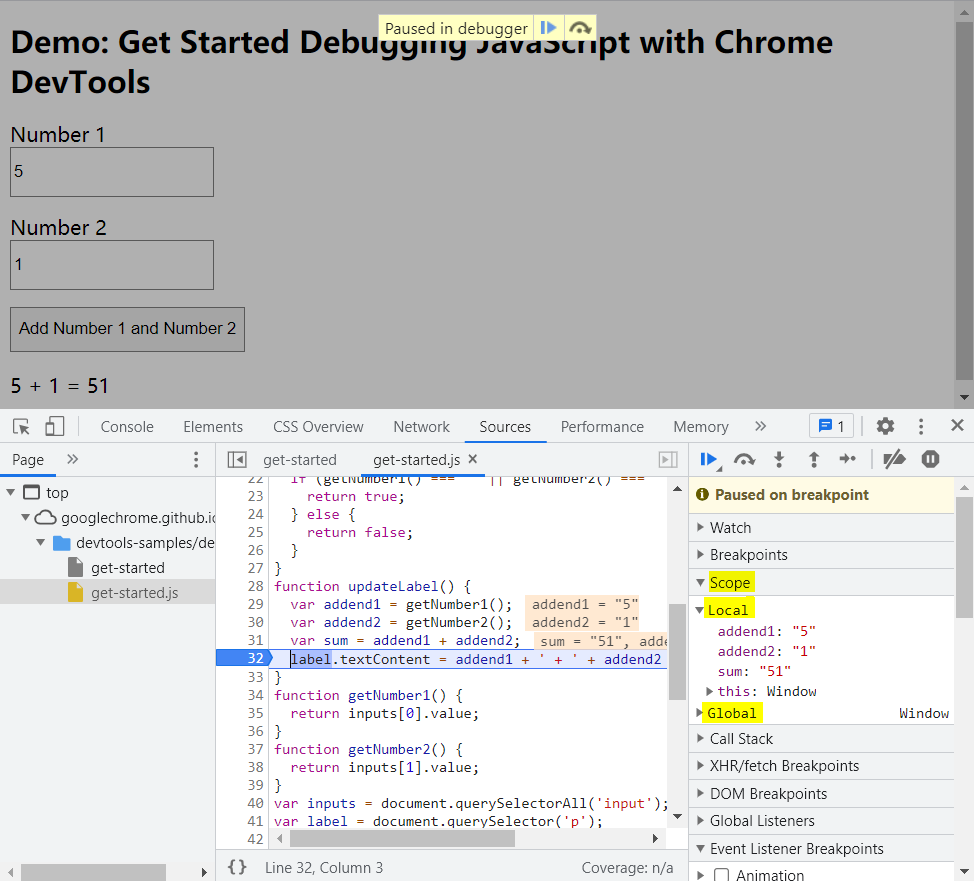
Task: Expand 'this: Window' object
Action: [x=709, y=692]
